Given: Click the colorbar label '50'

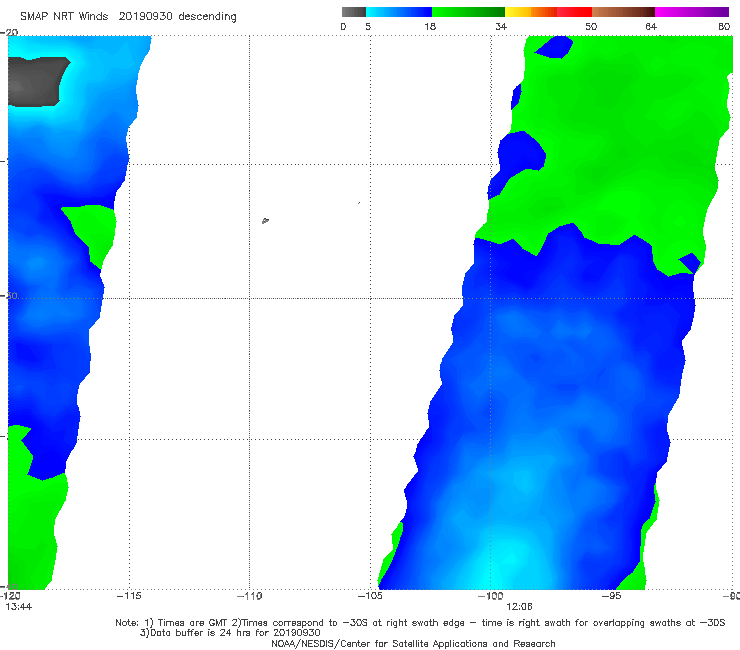Looking at the screenshot, I should tap(591, 26).
